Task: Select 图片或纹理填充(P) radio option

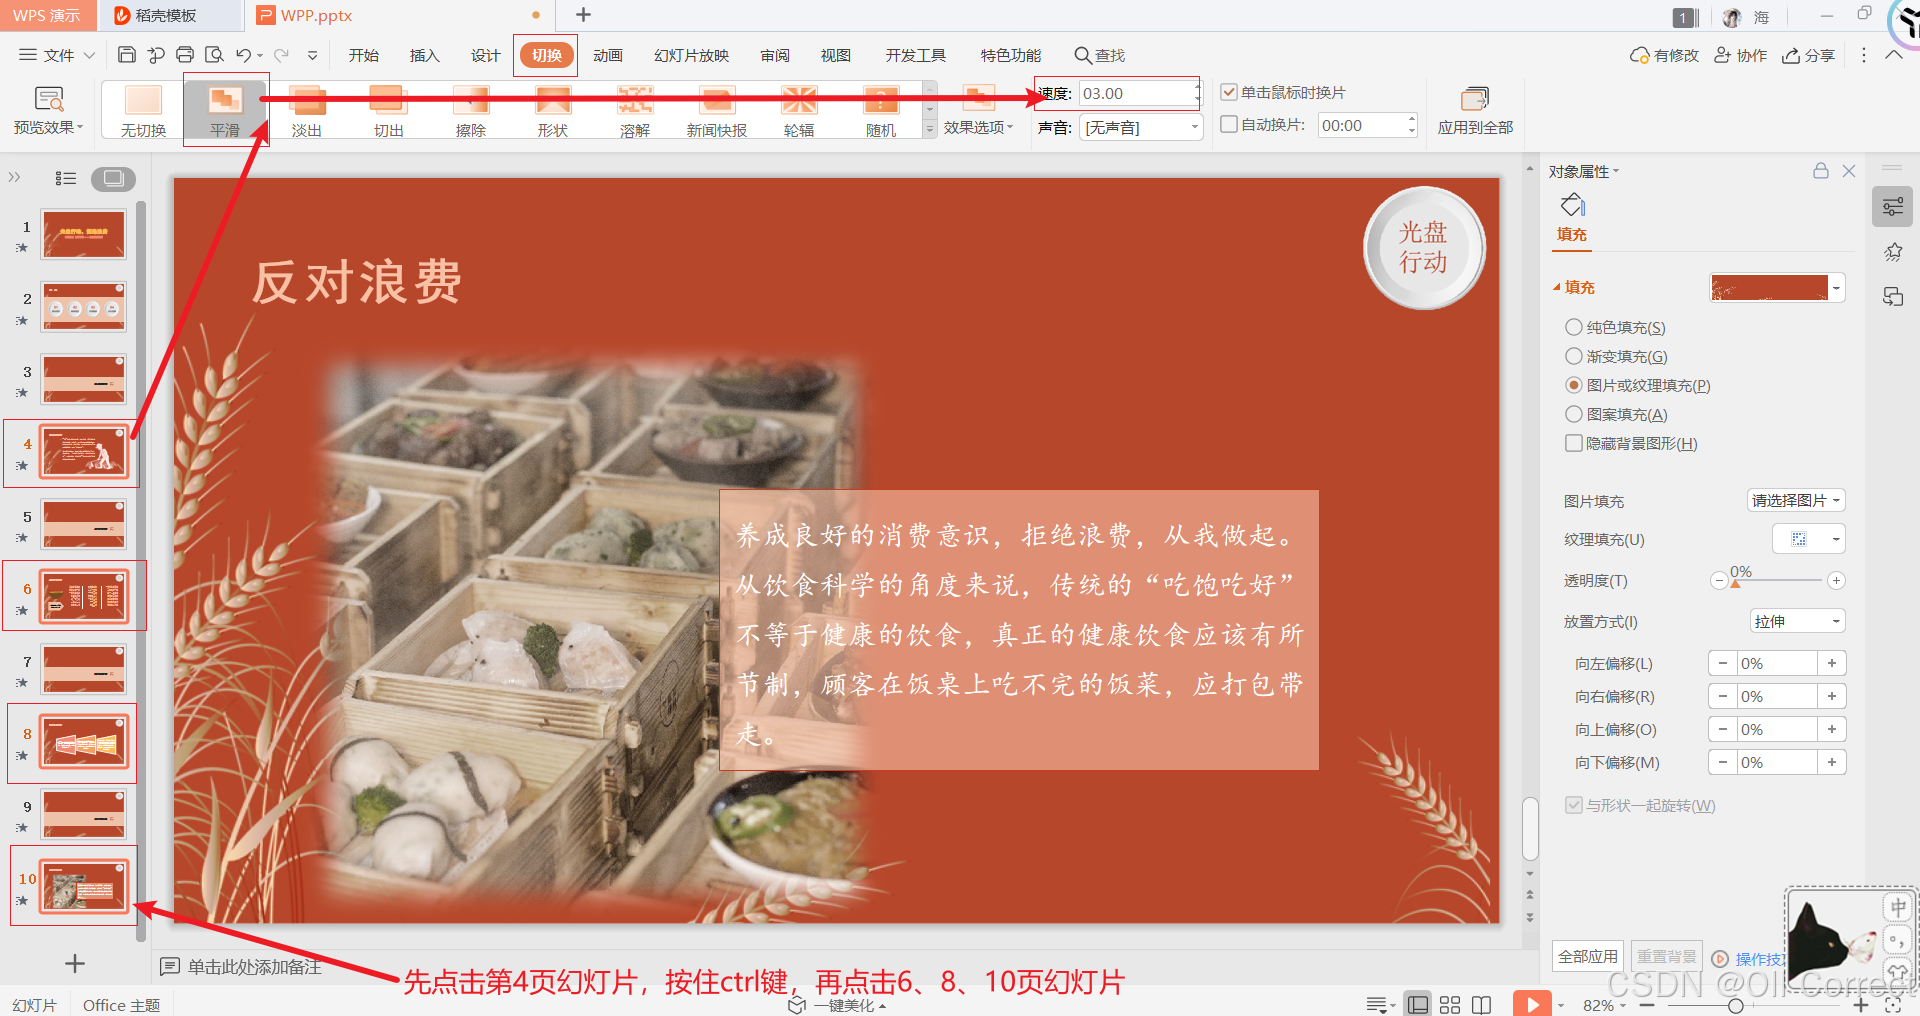Action: coord(1573,385)
